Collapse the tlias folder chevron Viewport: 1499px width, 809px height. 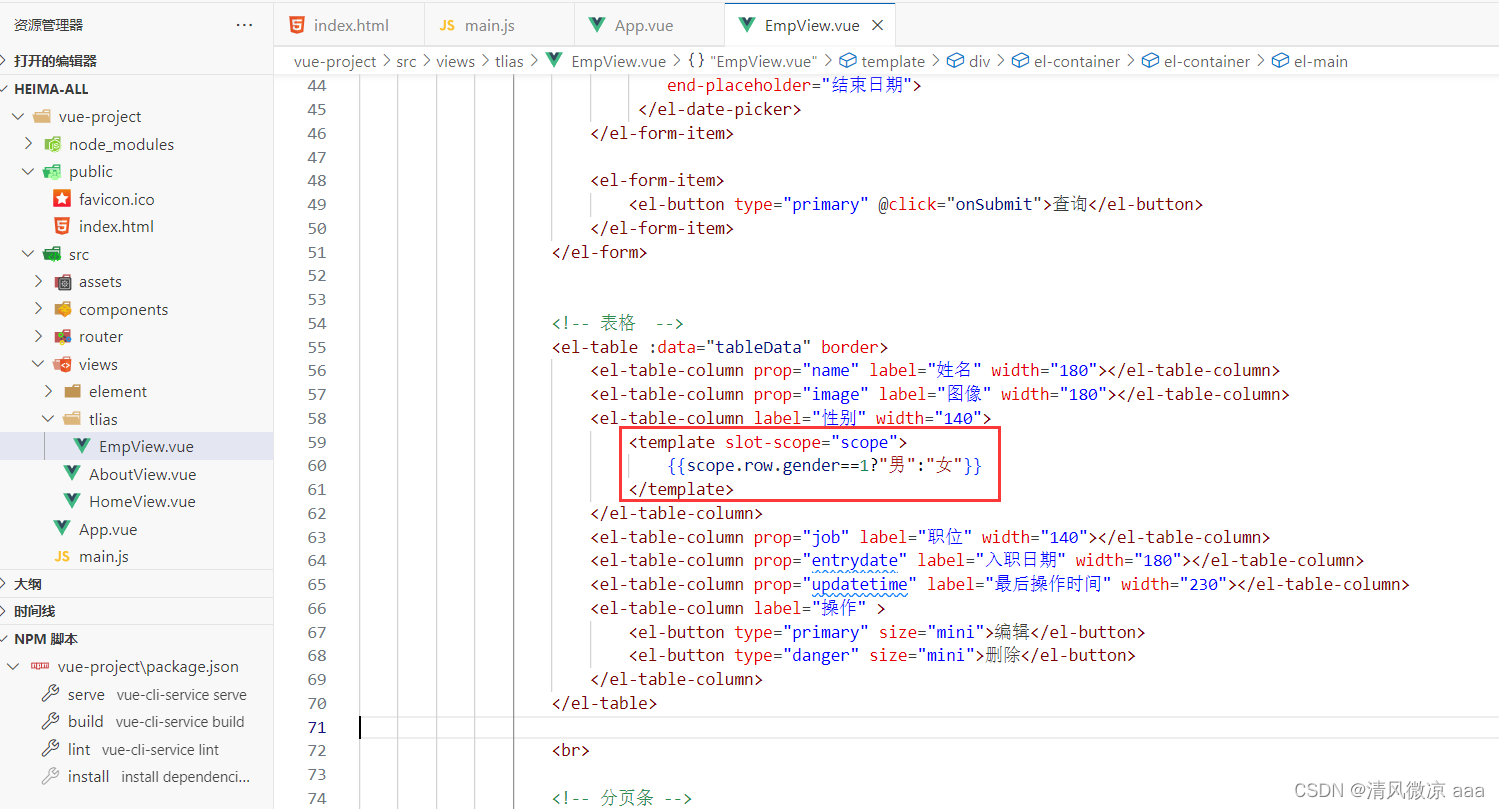click(x=48, y=419)
